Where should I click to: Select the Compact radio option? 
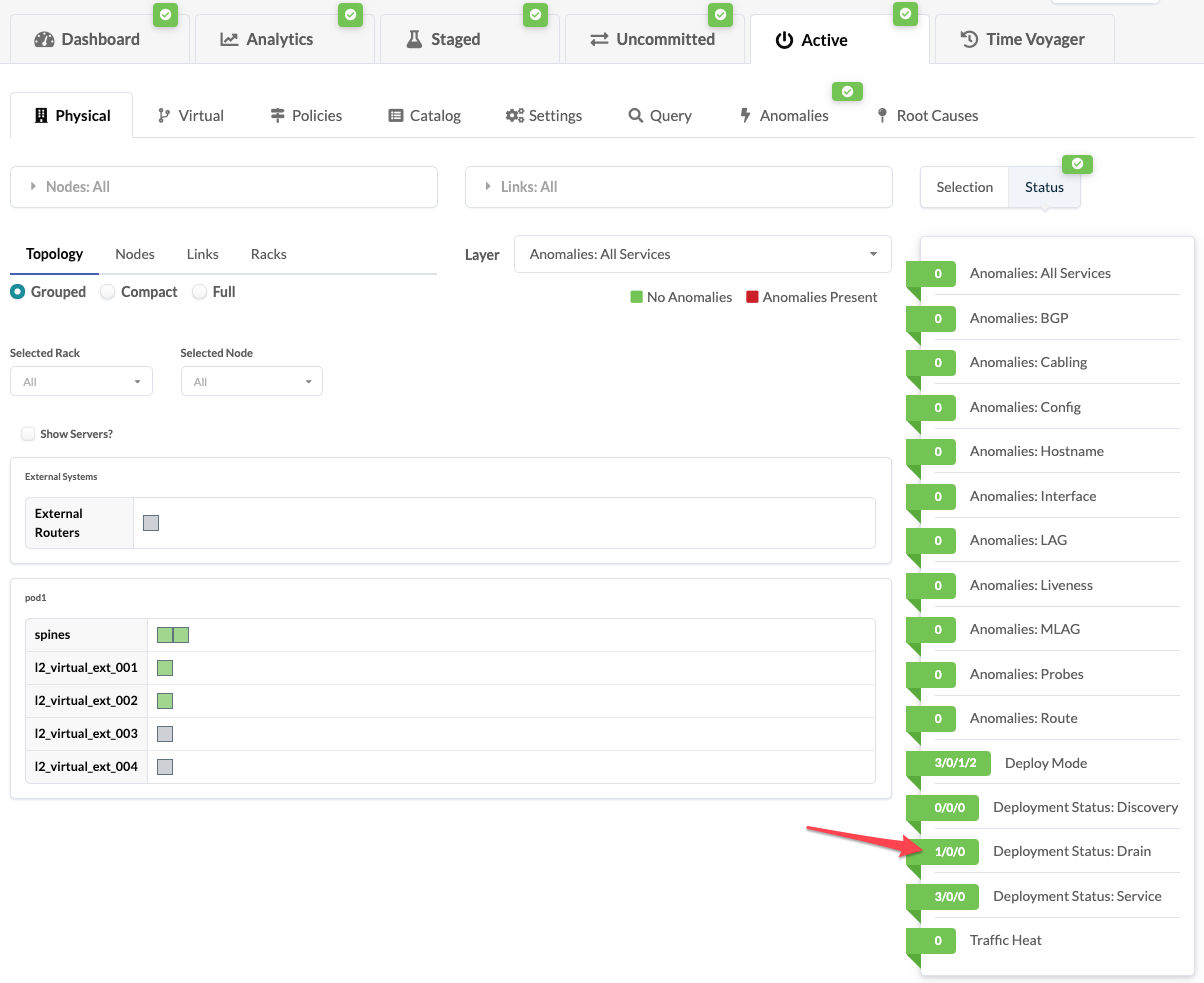coord(108,292)
